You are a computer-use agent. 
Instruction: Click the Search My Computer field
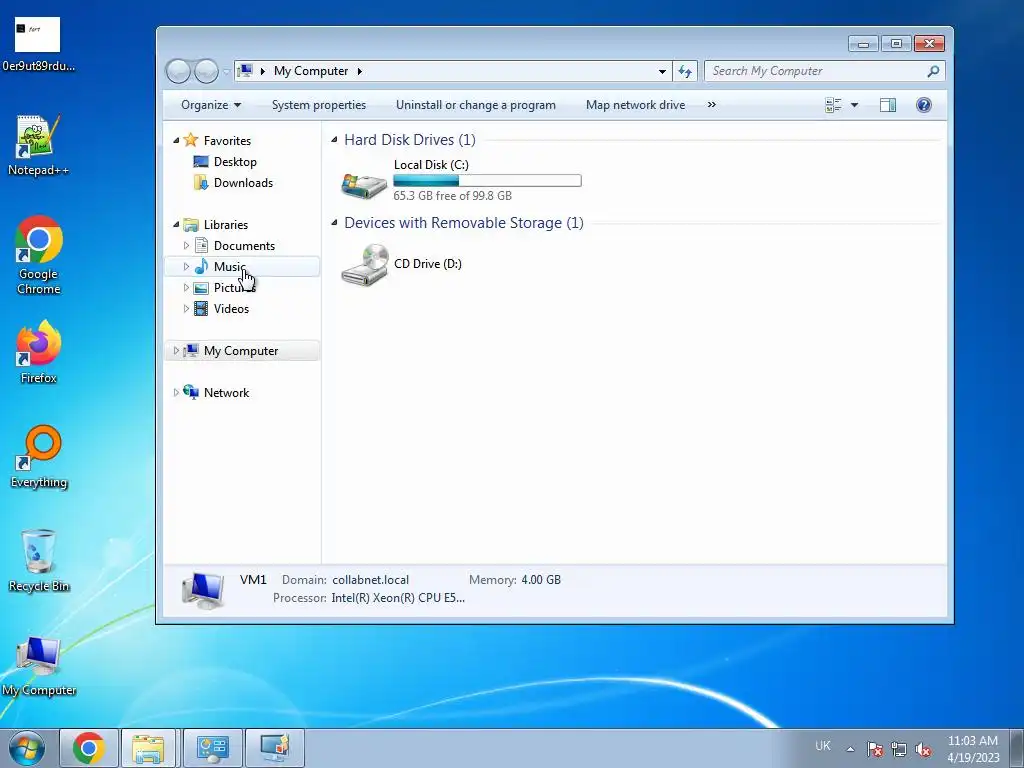tap(824, 71)
